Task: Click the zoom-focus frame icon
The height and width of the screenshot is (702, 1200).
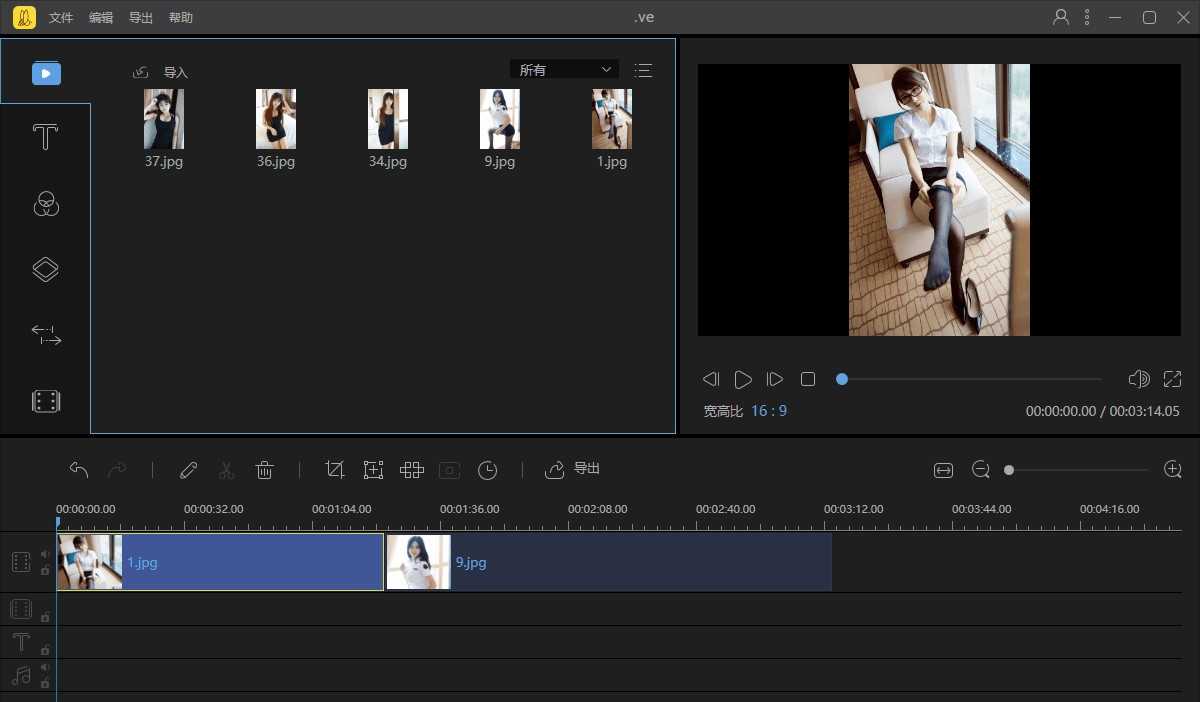Action: pos(373,469)
